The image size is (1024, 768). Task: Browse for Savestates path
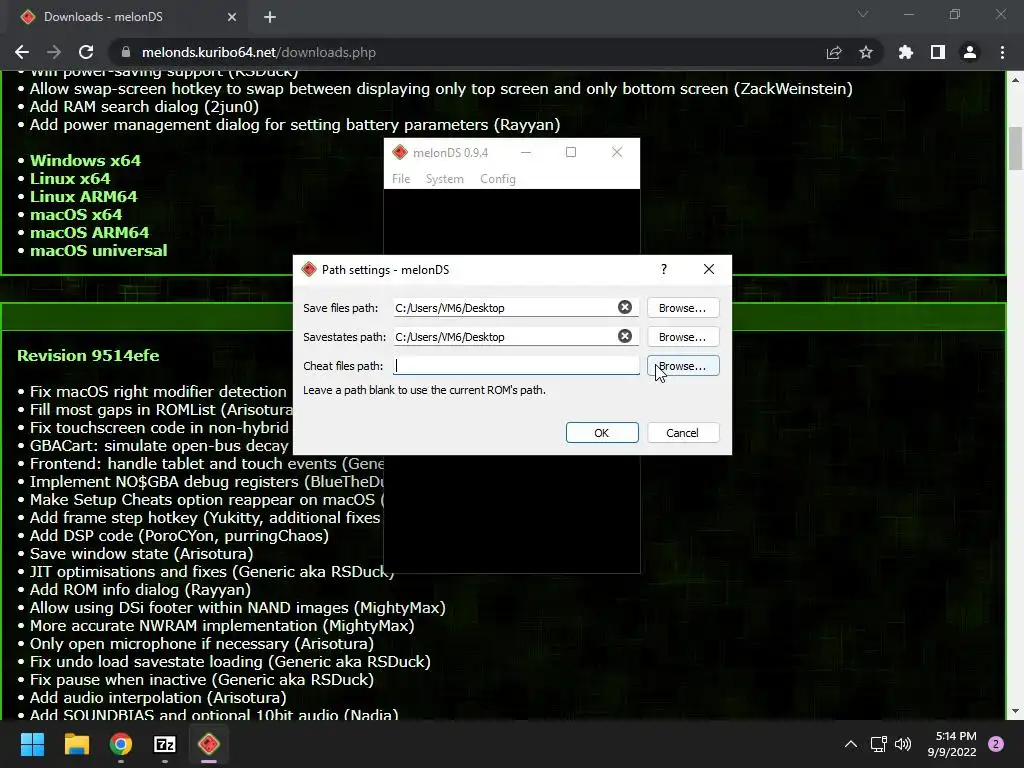click(683, 337)
